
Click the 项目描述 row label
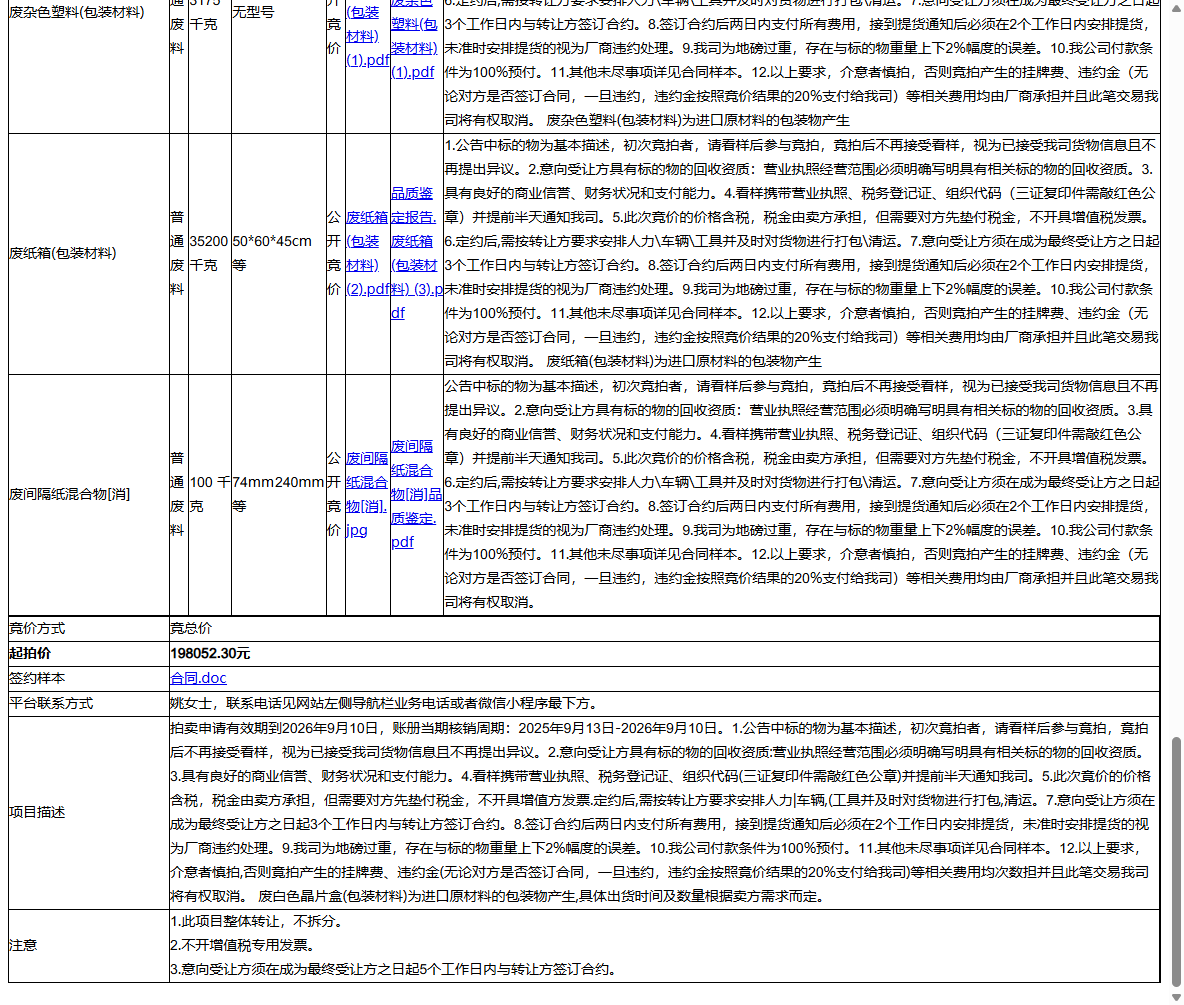[37, 812]
